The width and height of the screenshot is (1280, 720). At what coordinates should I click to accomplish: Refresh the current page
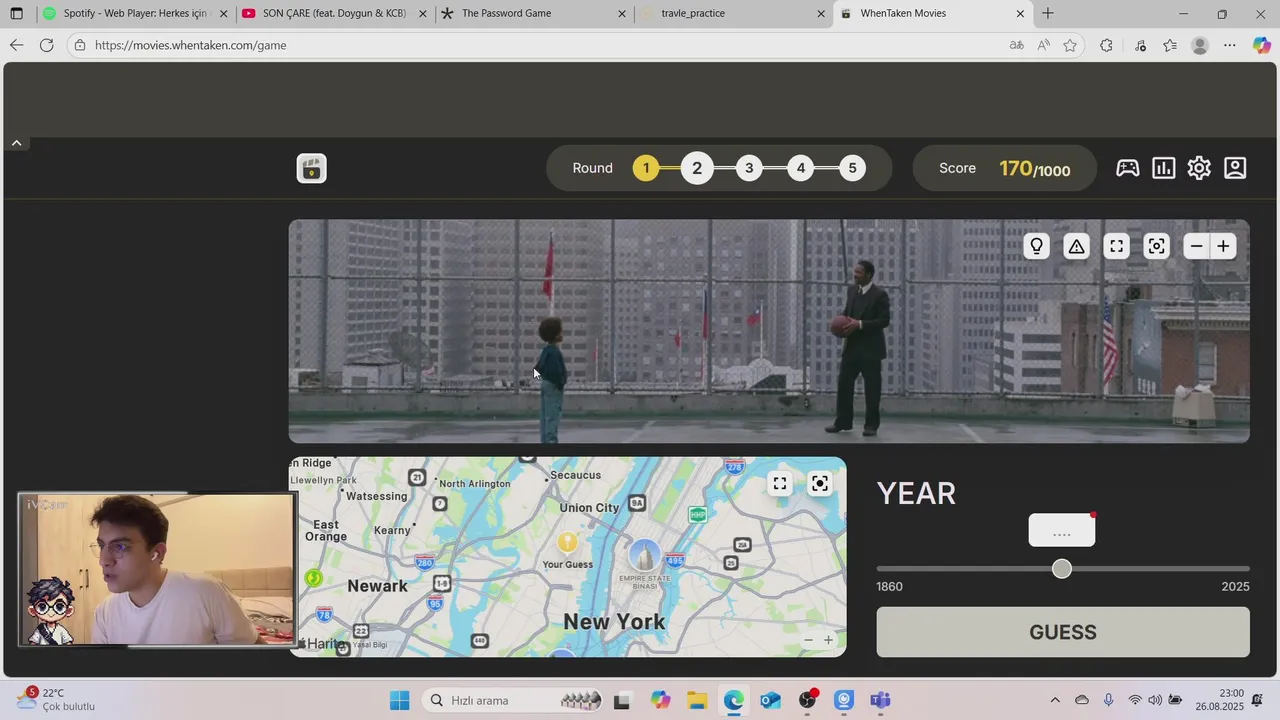[x=46, y=45]
